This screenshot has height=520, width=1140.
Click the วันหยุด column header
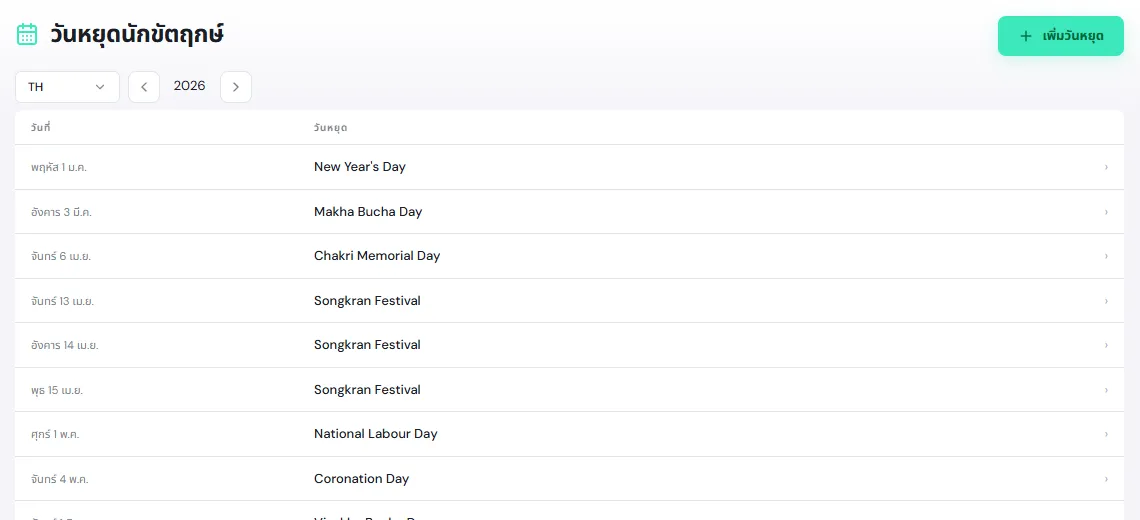[331, 128]
